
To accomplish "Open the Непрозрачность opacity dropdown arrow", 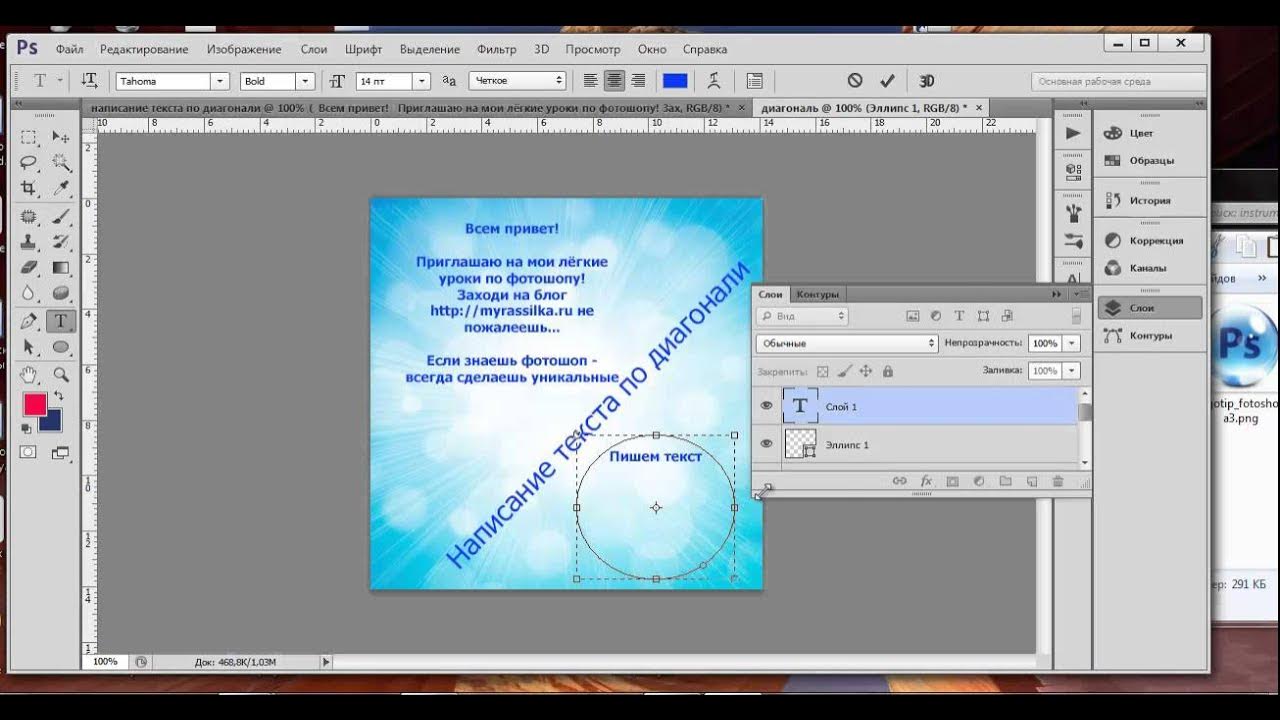I will coord(1072,343).
